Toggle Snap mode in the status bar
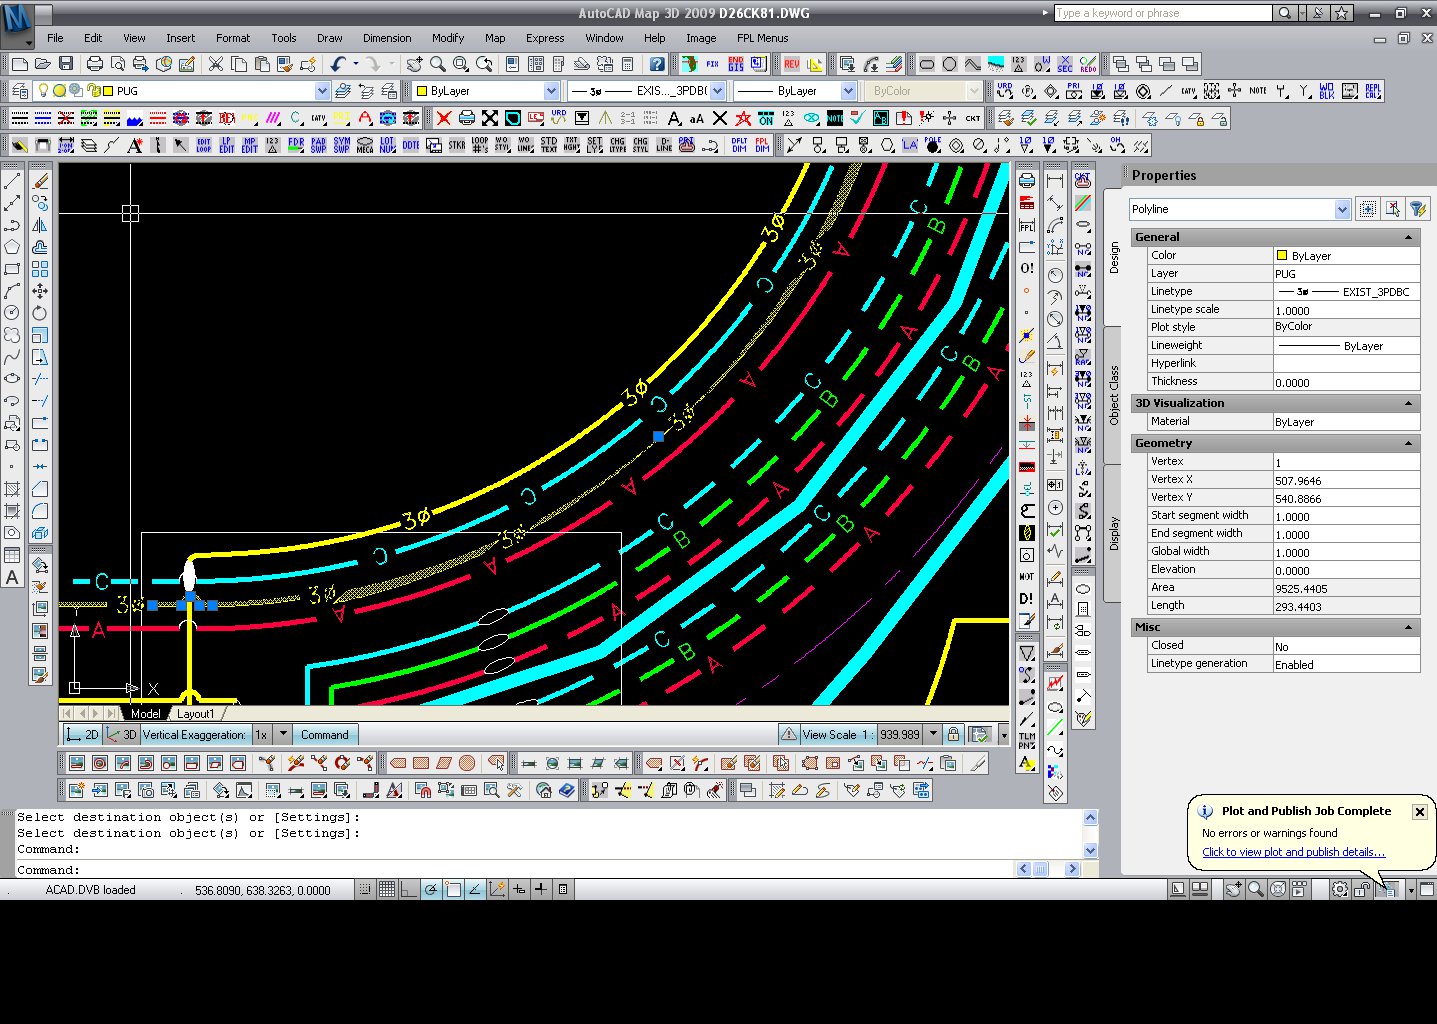This screenshot has width=1437, height=1024. (366, 889)
